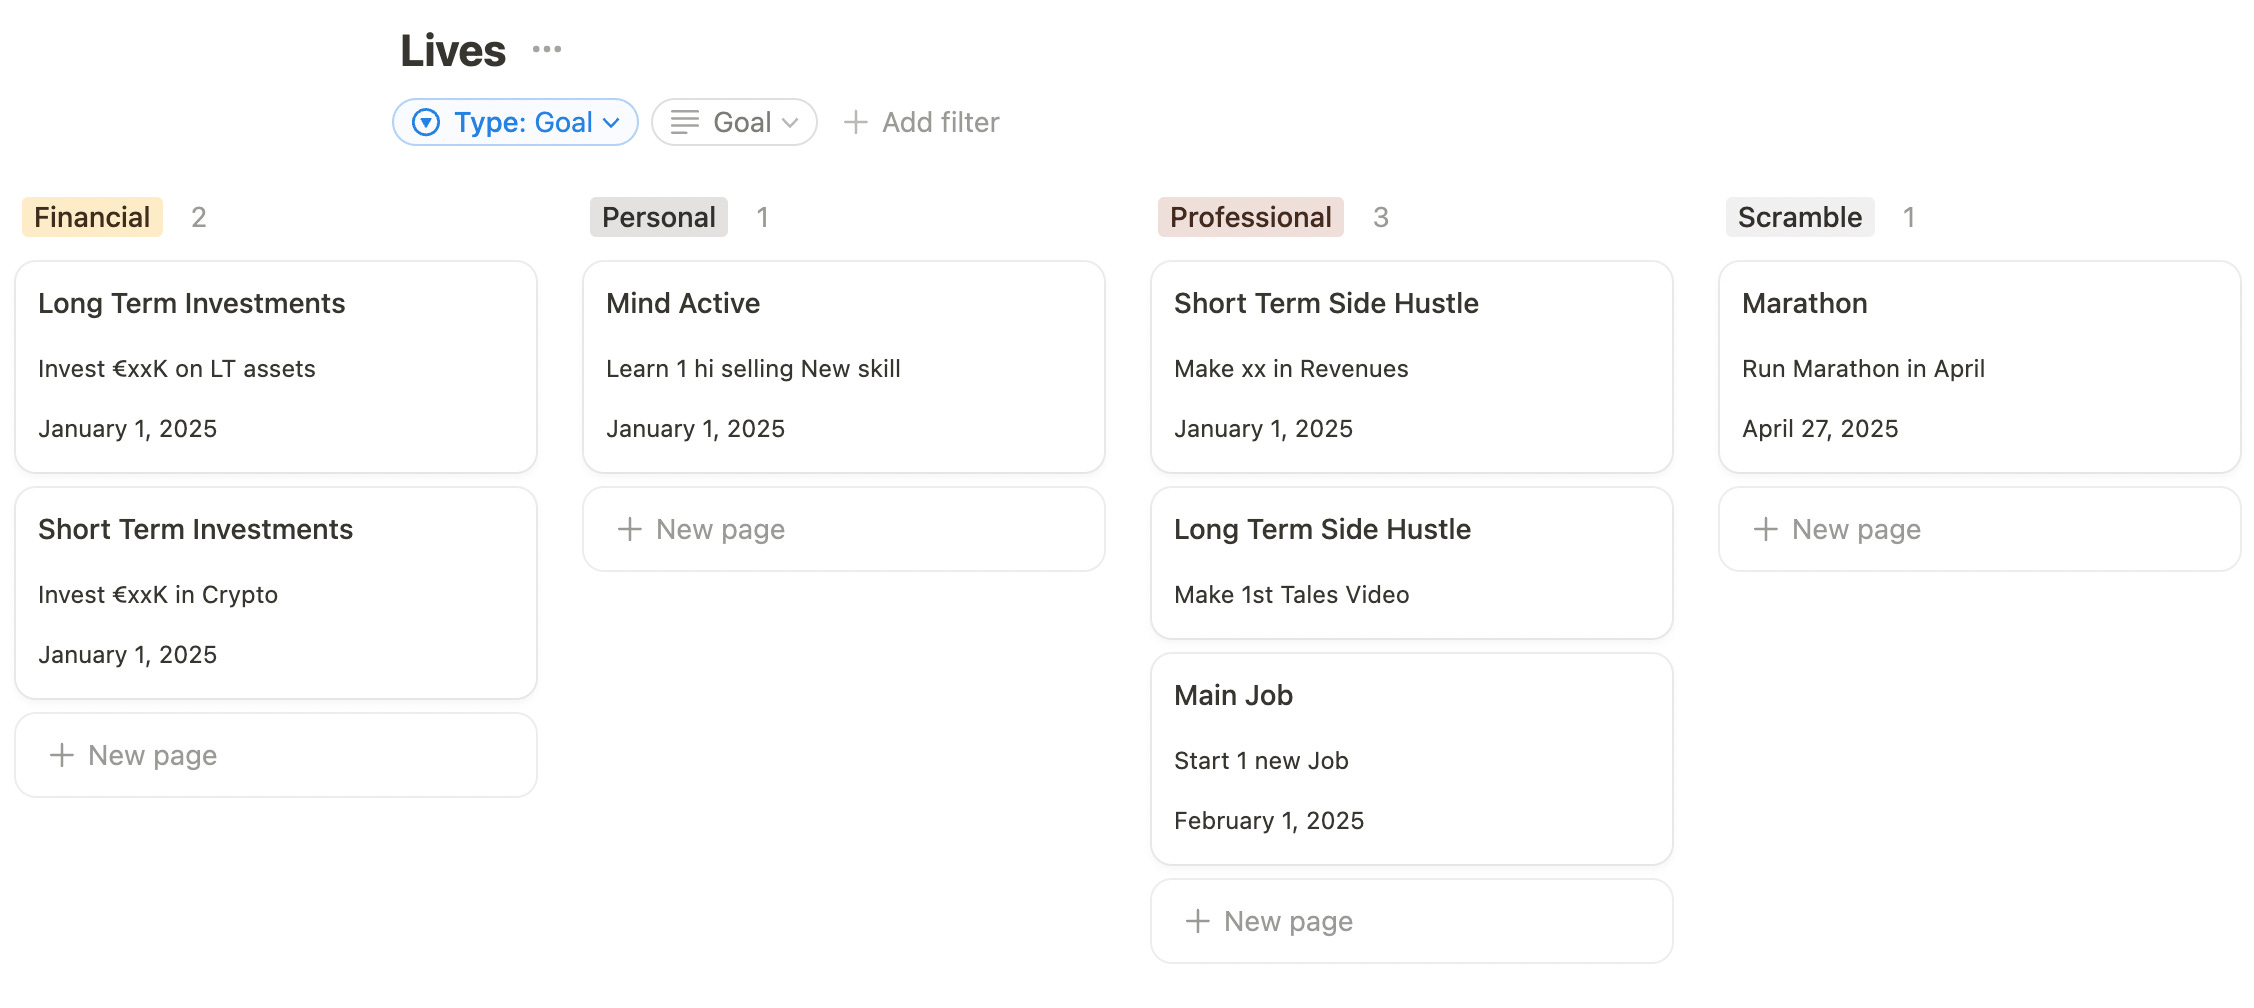Select the Personal group tag
The width and height of the screenshot is (2254, 1008).
click(658, 217)
